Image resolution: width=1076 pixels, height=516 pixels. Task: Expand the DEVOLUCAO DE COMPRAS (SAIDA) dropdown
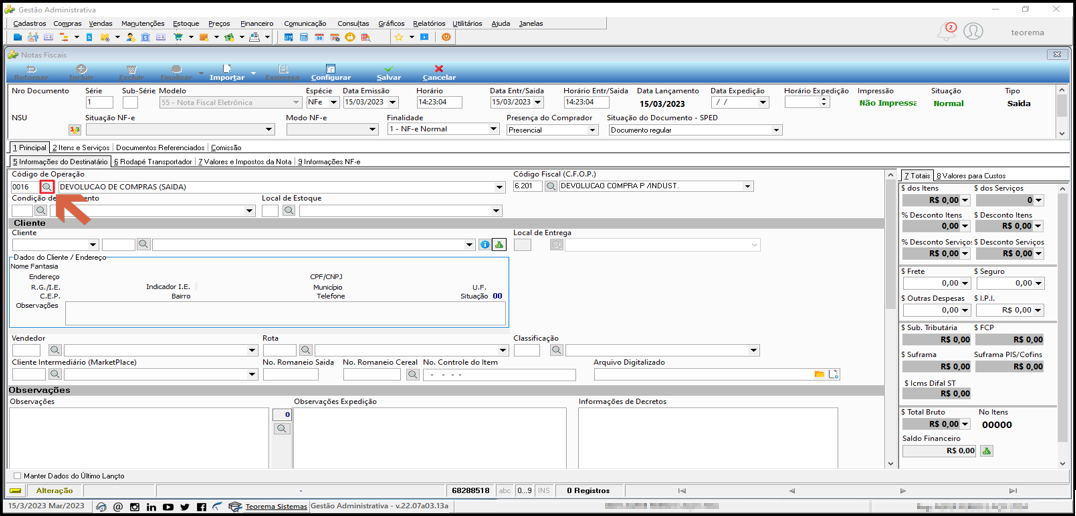499,187
